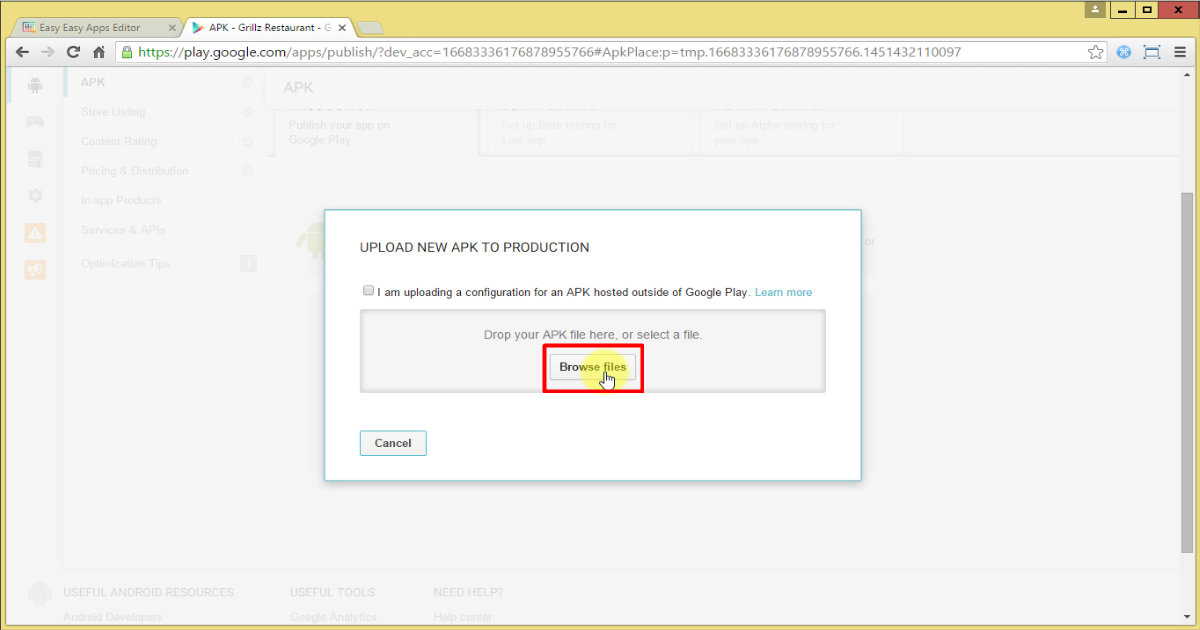This screenshot has height=630, width=1200.
Task: Open the Chrome hamburger menu
Action: point(1180,52)
